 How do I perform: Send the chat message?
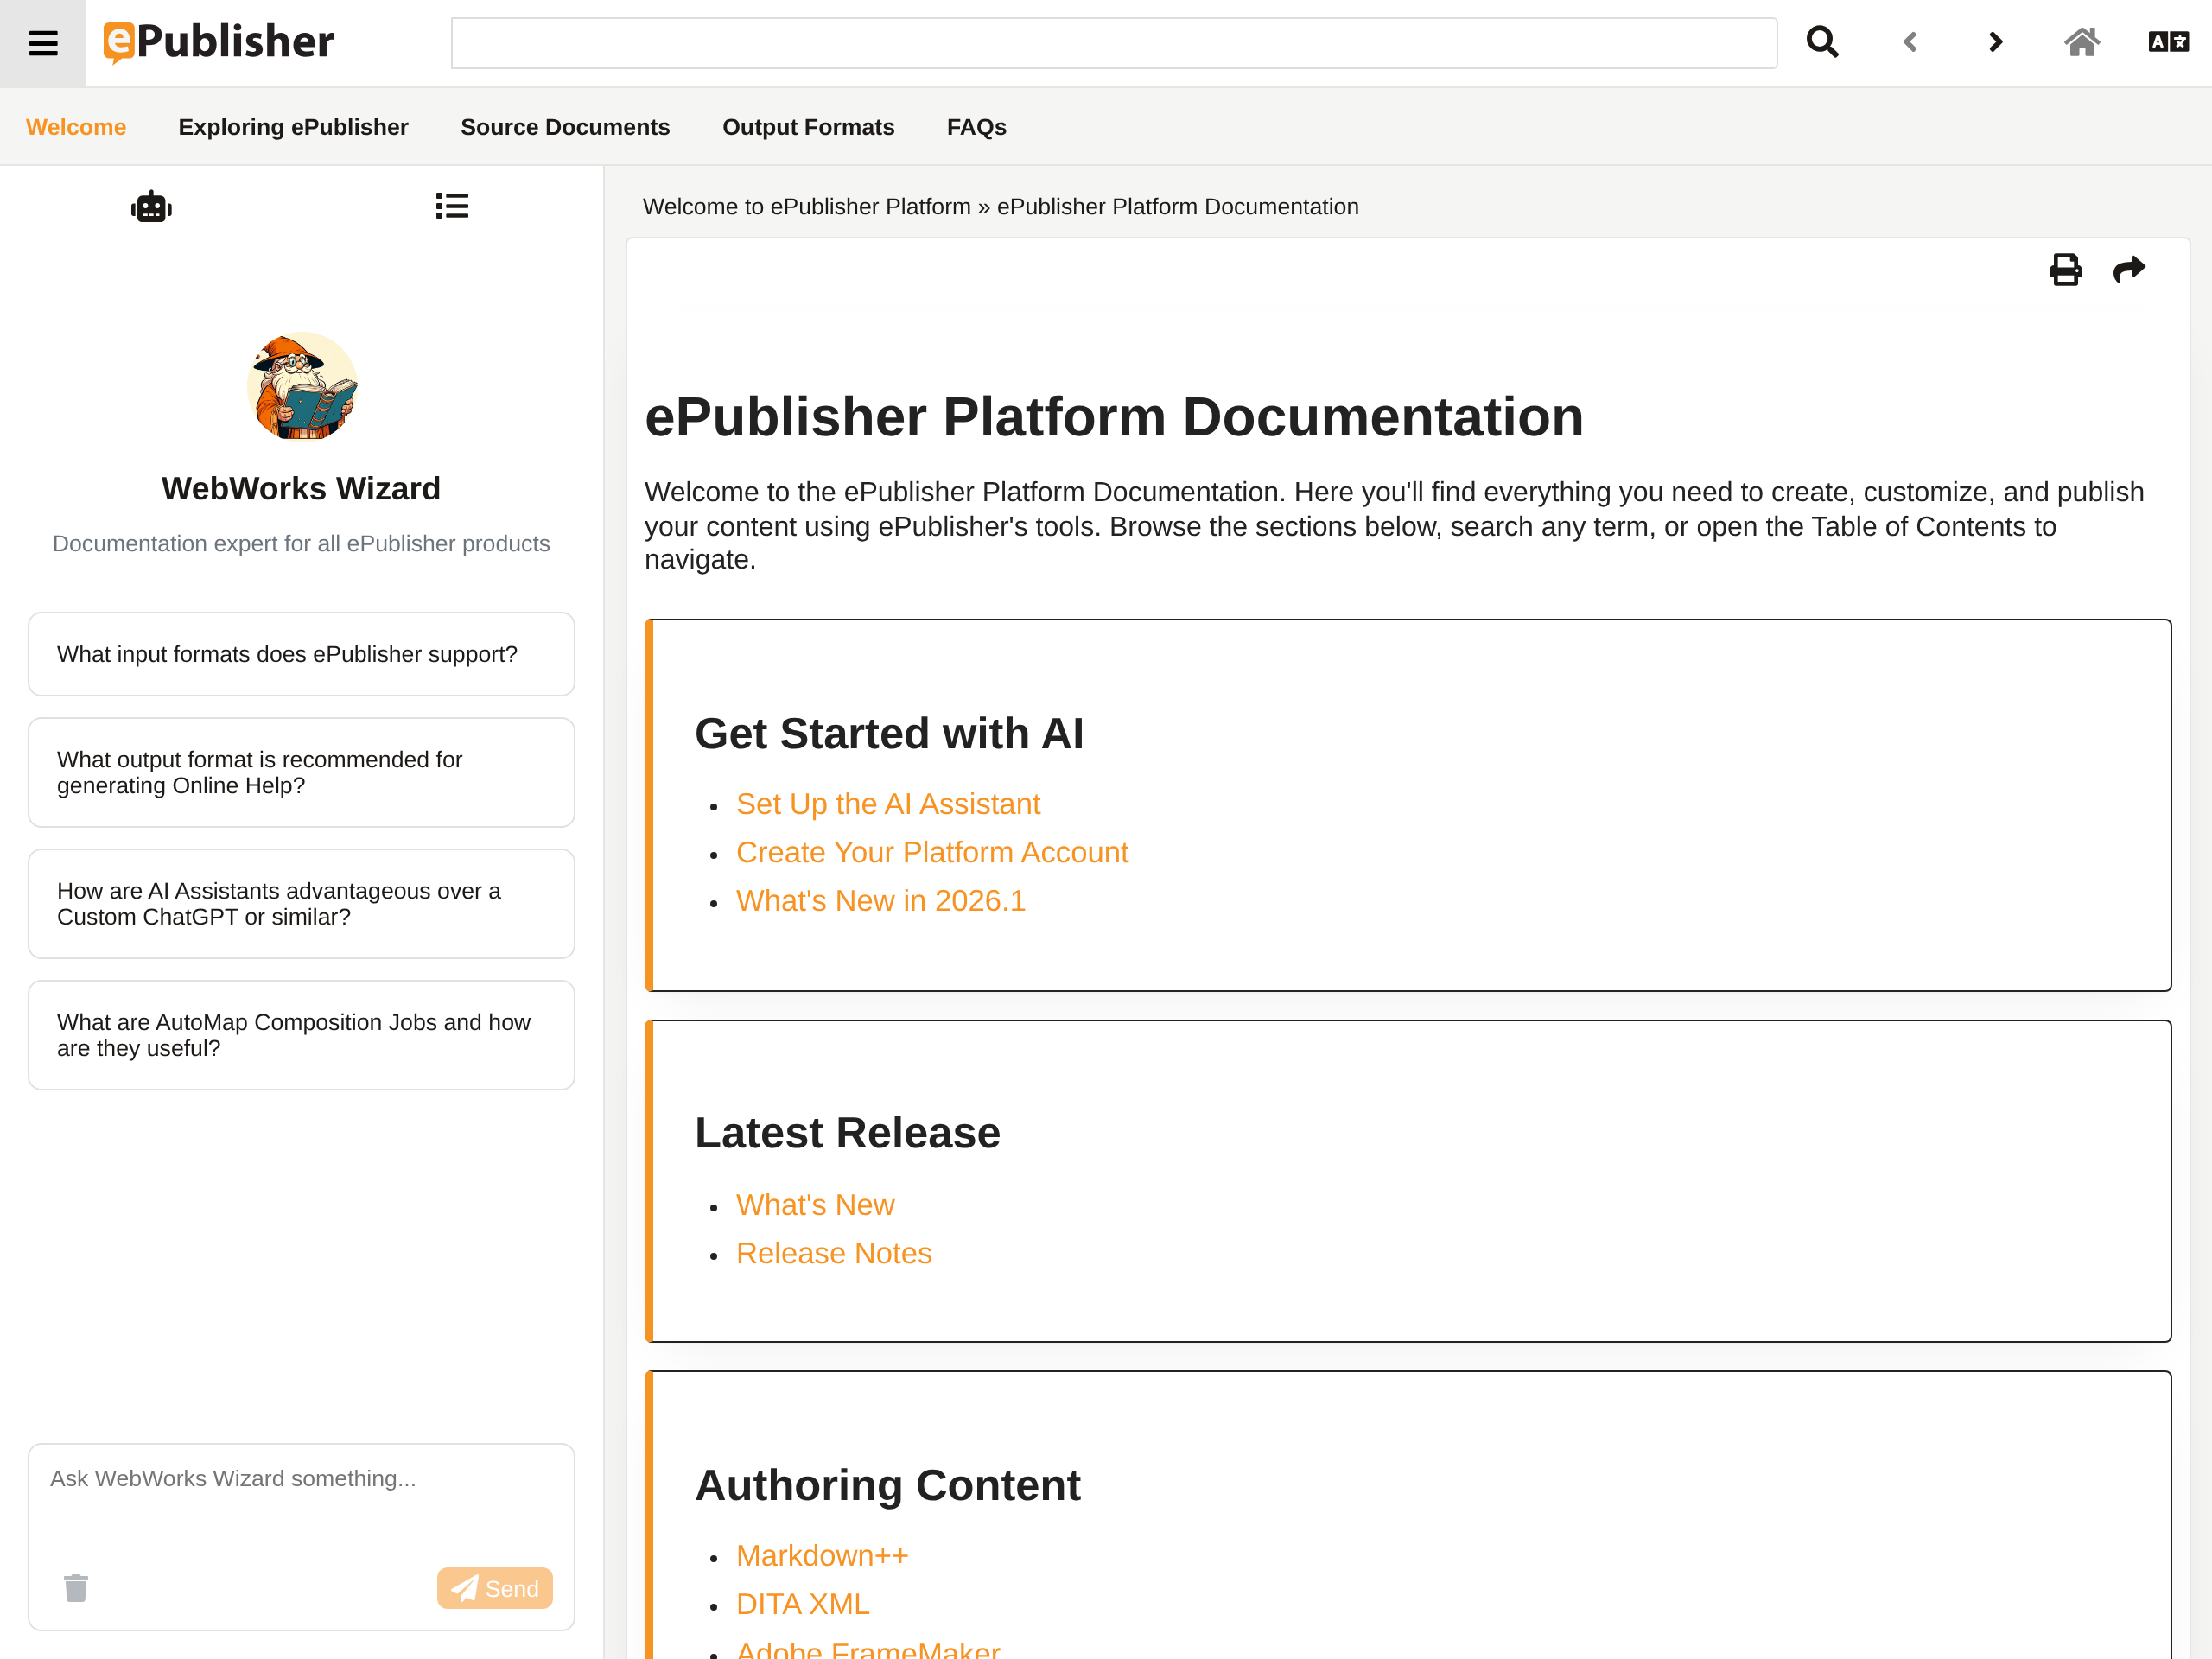[x=494, y=1588]
